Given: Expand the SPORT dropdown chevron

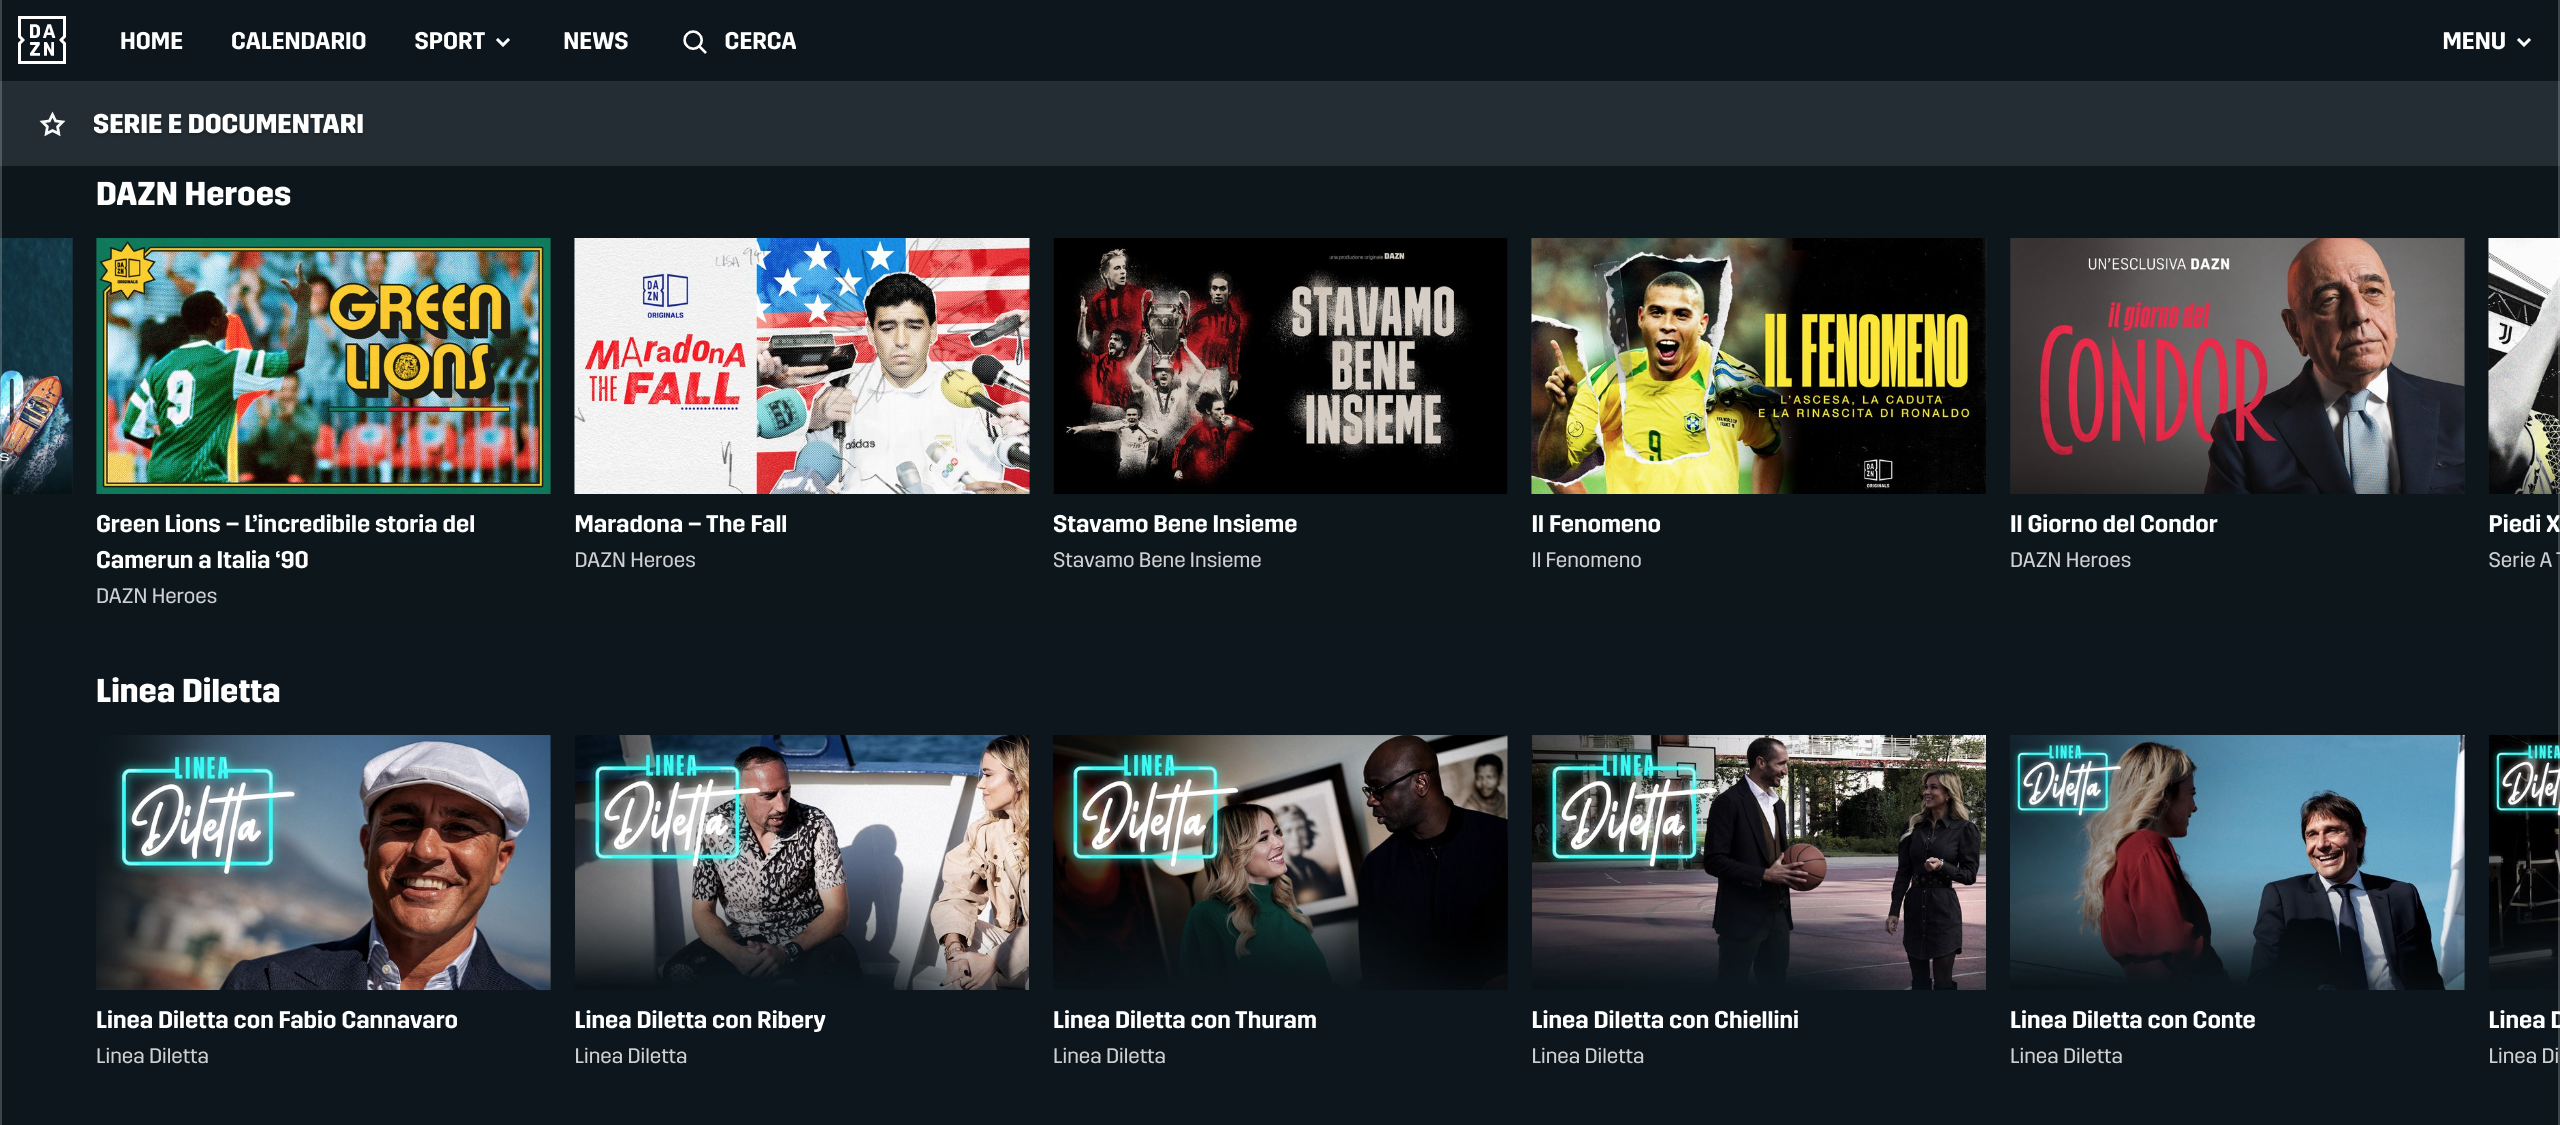Looking at the screenshot, I should 503,42.
